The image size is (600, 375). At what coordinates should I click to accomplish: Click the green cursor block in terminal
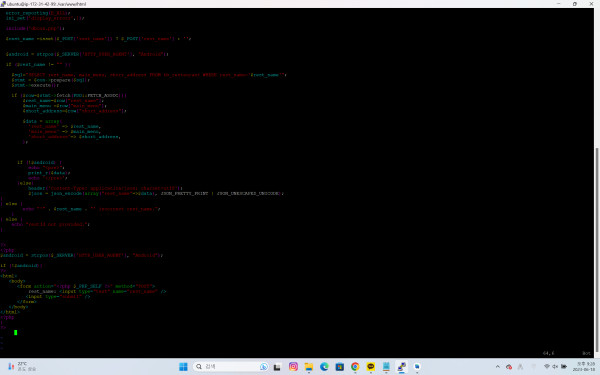point(16,333)
